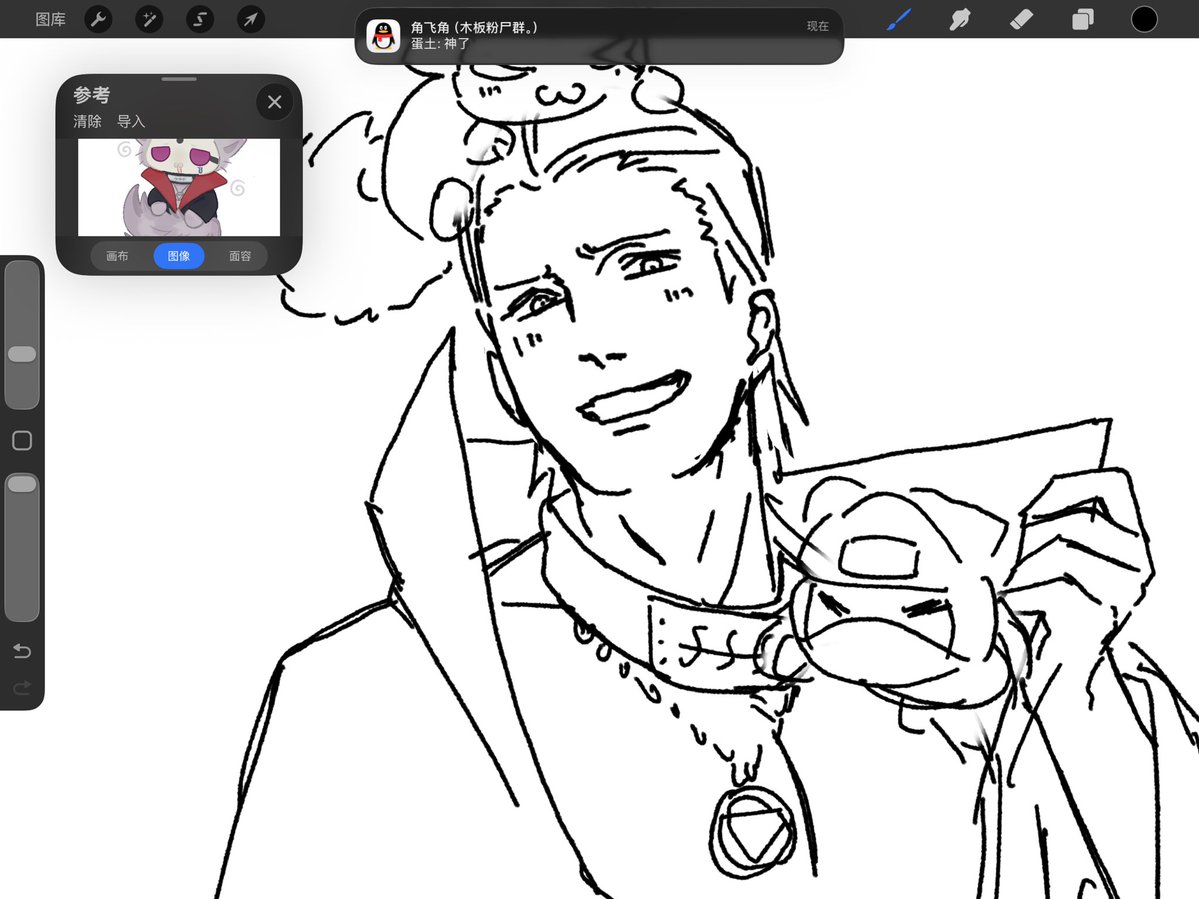Click 清除 in reference panel

click(x=87, y=121)
